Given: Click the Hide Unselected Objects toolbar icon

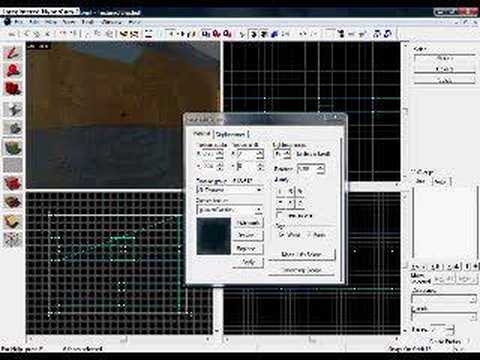Looking at the screenshot, I should pos(217,34).
